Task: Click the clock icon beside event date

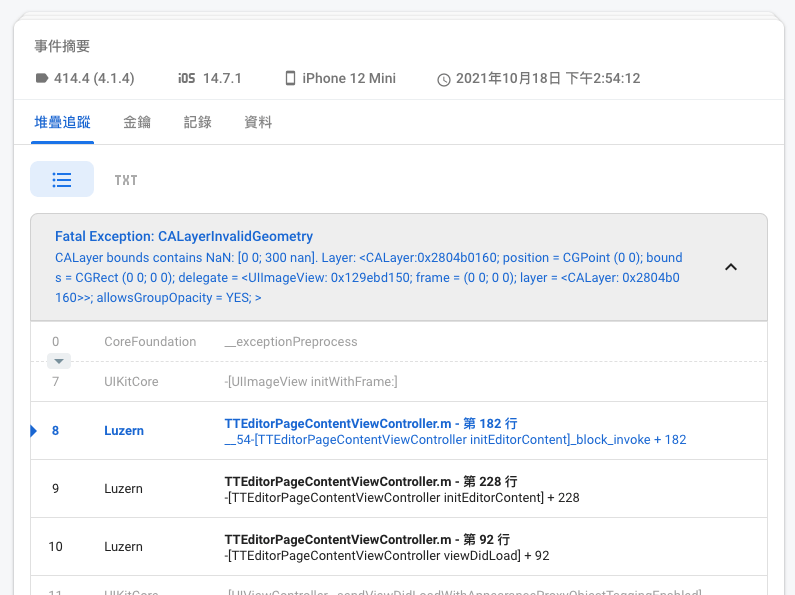Action: [444, 79]
